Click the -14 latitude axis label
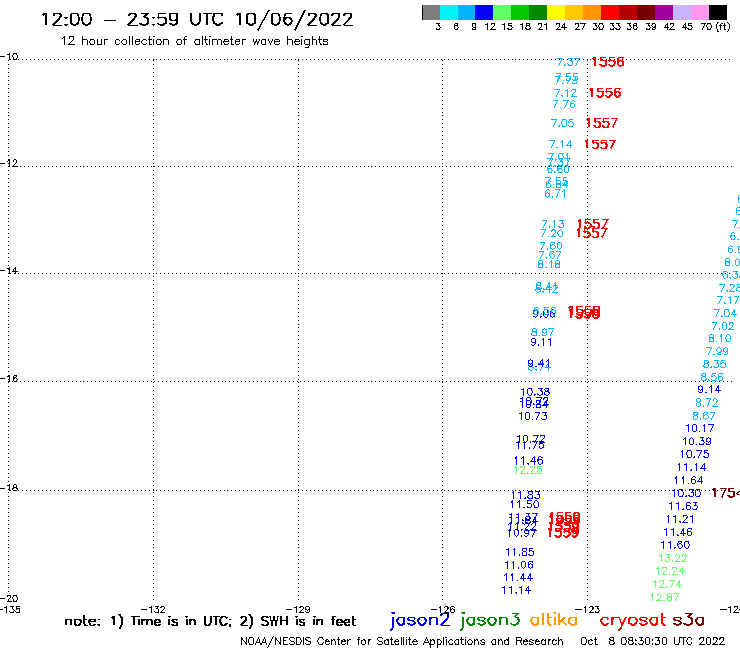 point(9,270)
